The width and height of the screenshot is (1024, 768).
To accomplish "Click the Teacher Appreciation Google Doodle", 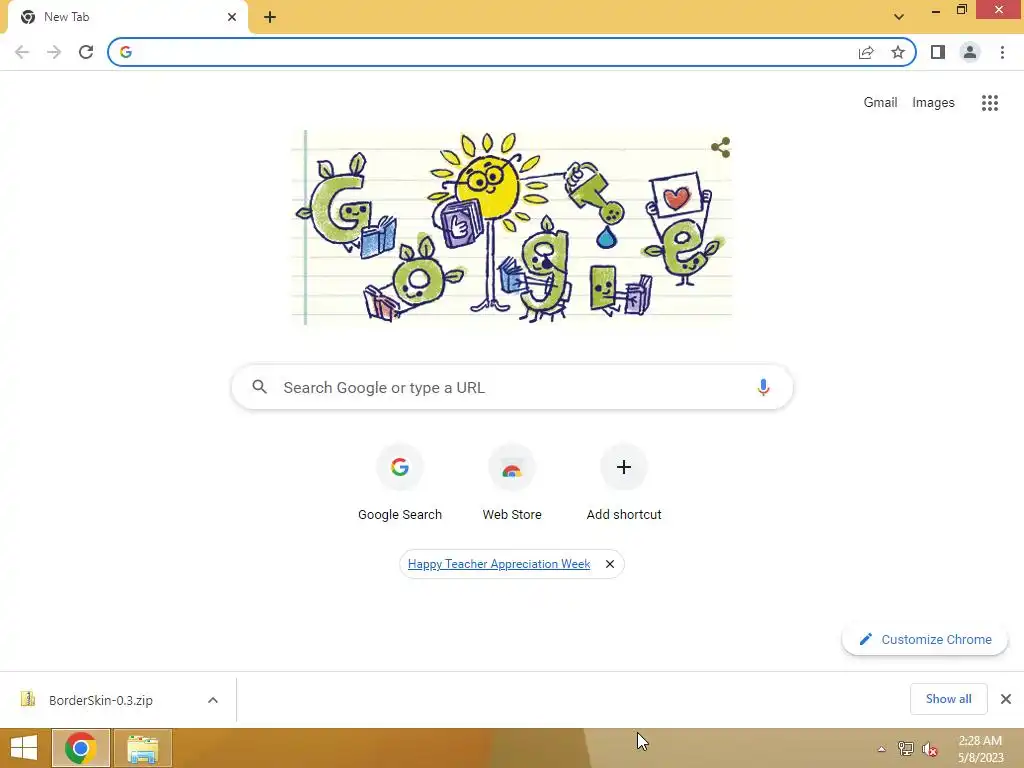I will (511, 227).
